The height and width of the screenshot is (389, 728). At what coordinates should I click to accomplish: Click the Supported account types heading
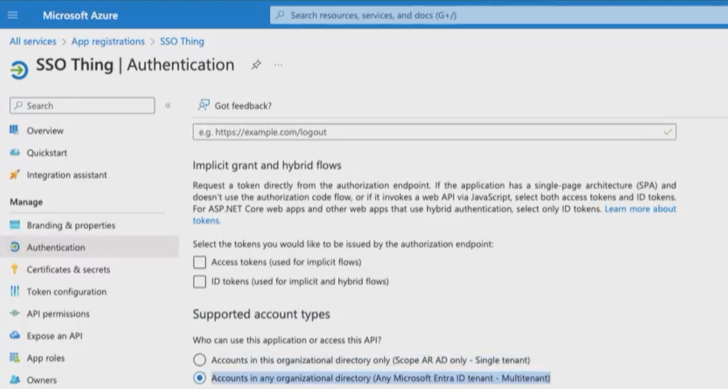point(261,314)
